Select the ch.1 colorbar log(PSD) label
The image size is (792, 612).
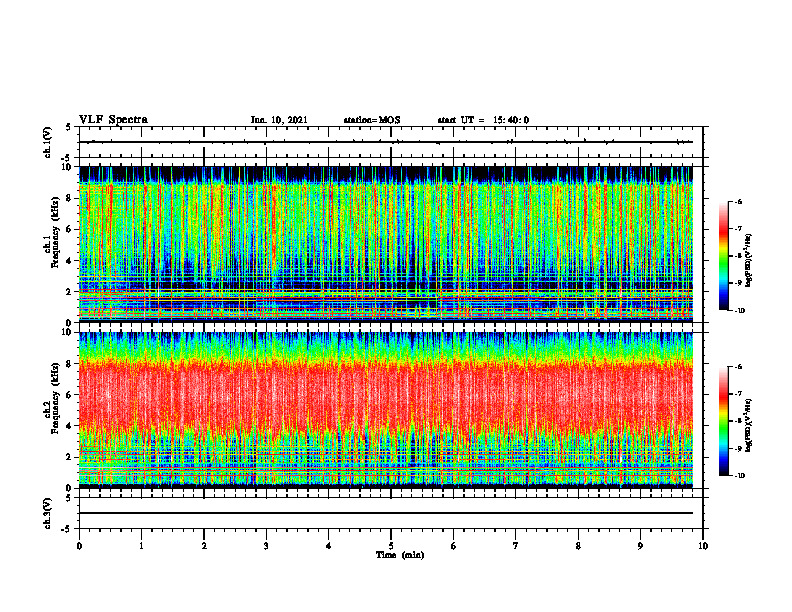tap(748, 261)
